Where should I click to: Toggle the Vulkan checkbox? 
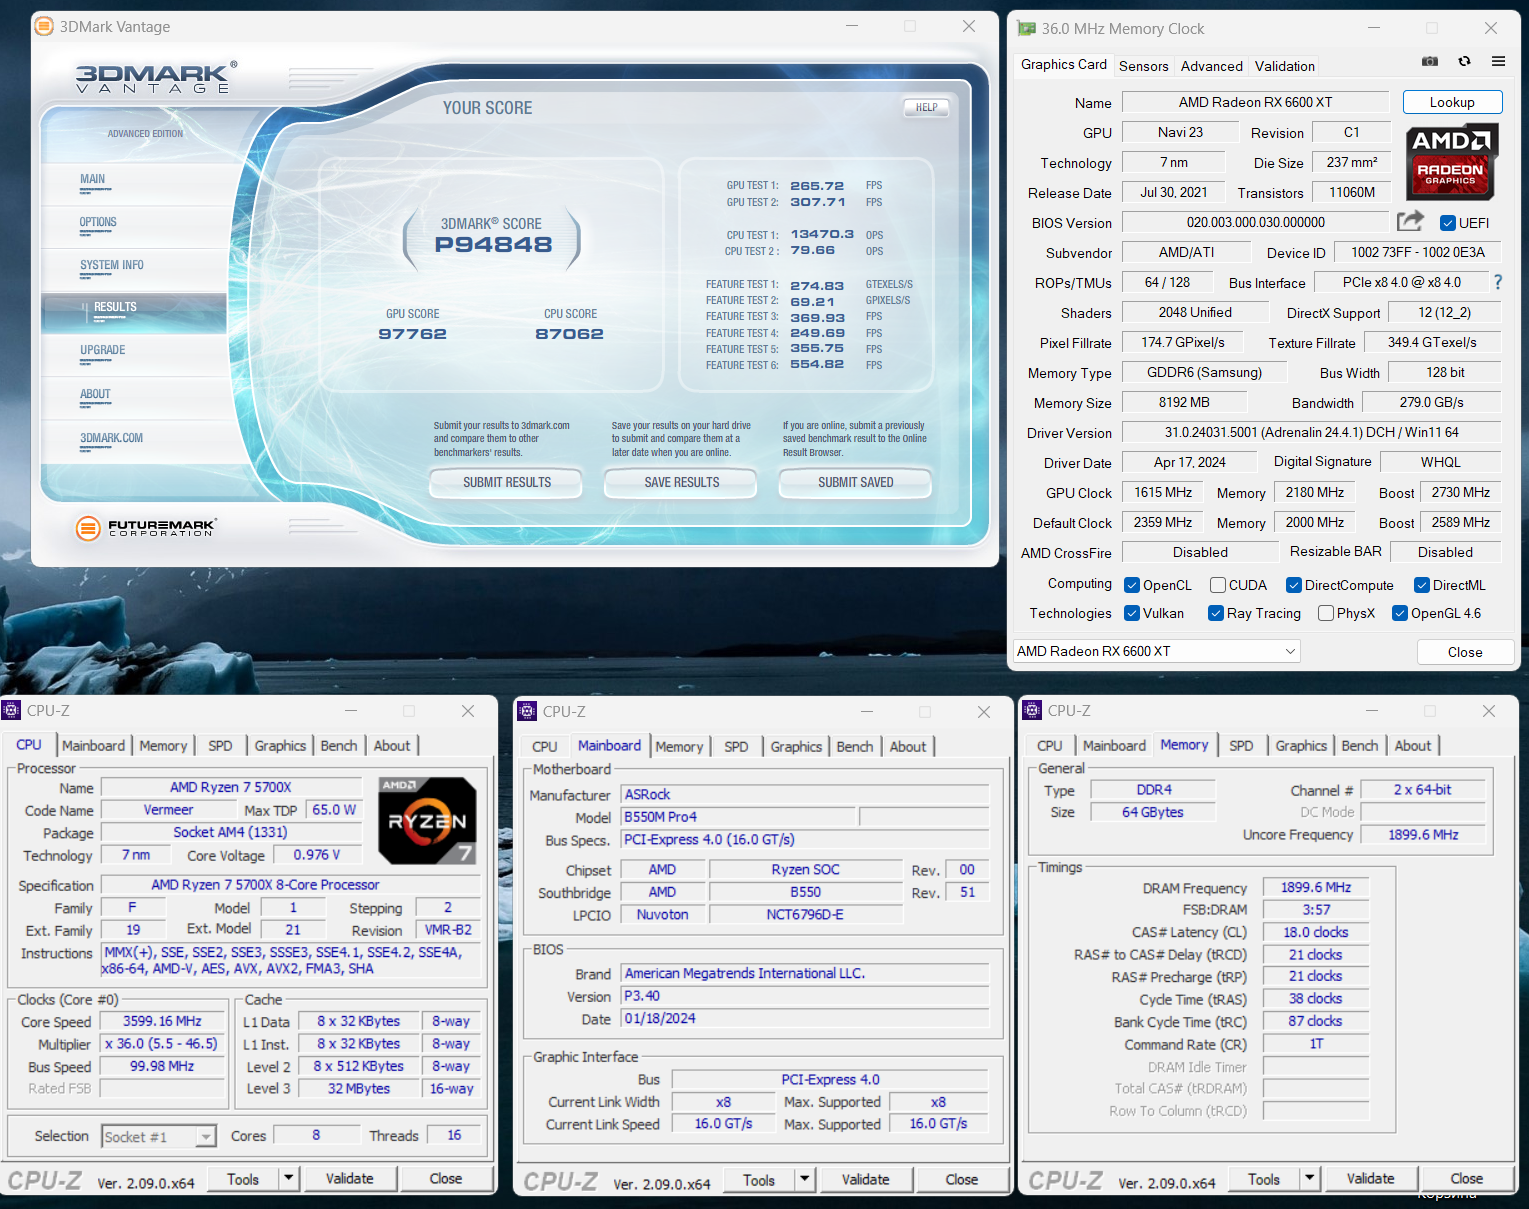tap(1132, 613)
